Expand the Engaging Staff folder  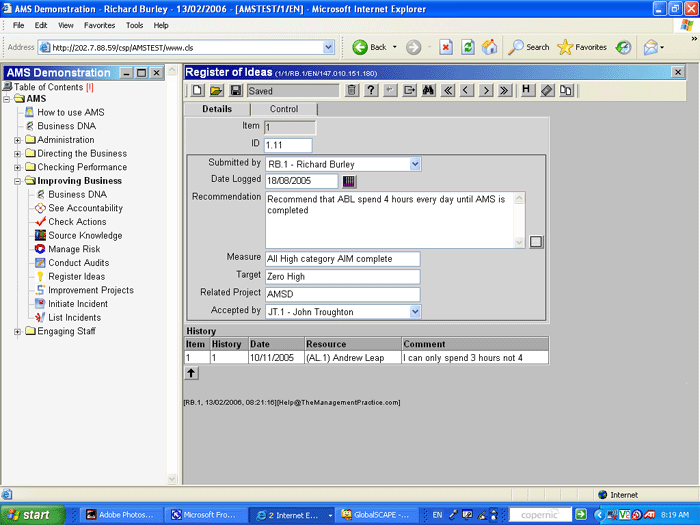pyautogui.click(x=17, y=332)
